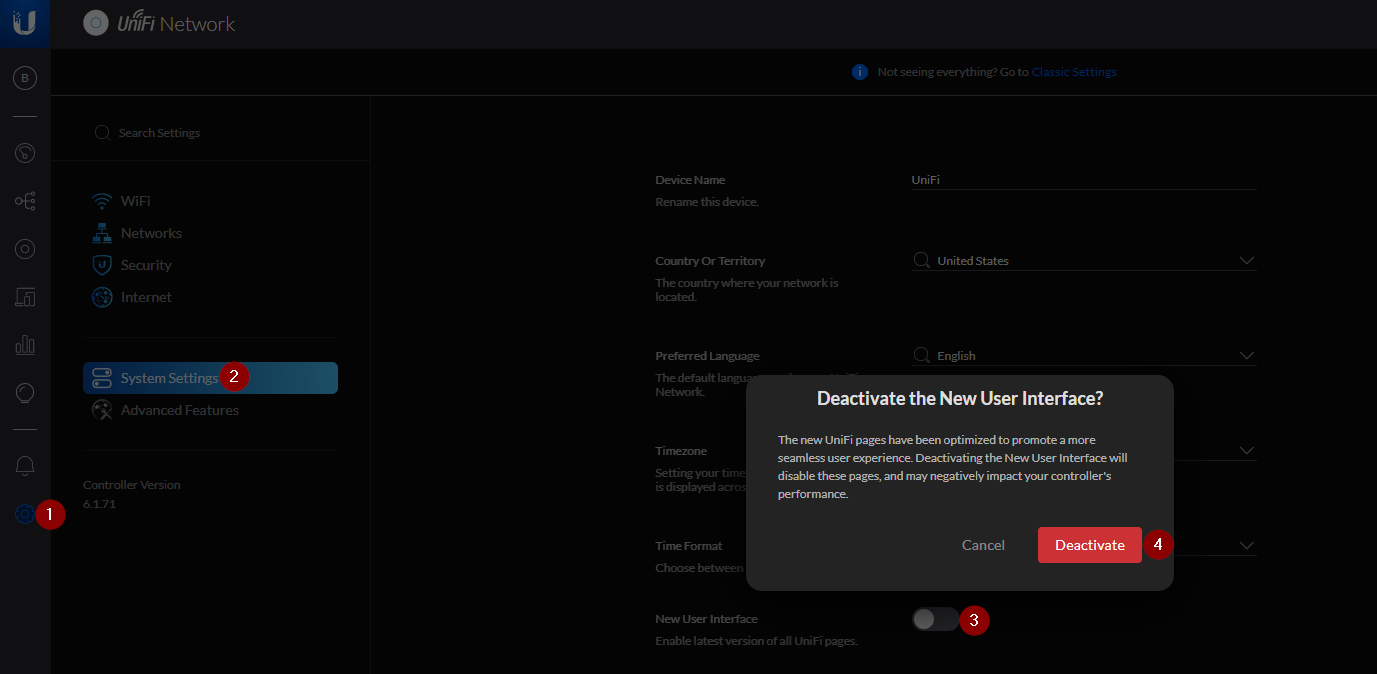Click the red Deactivate button
Image resolution: width=1377 pixels, height=674 pixels.
[1089, 545]
